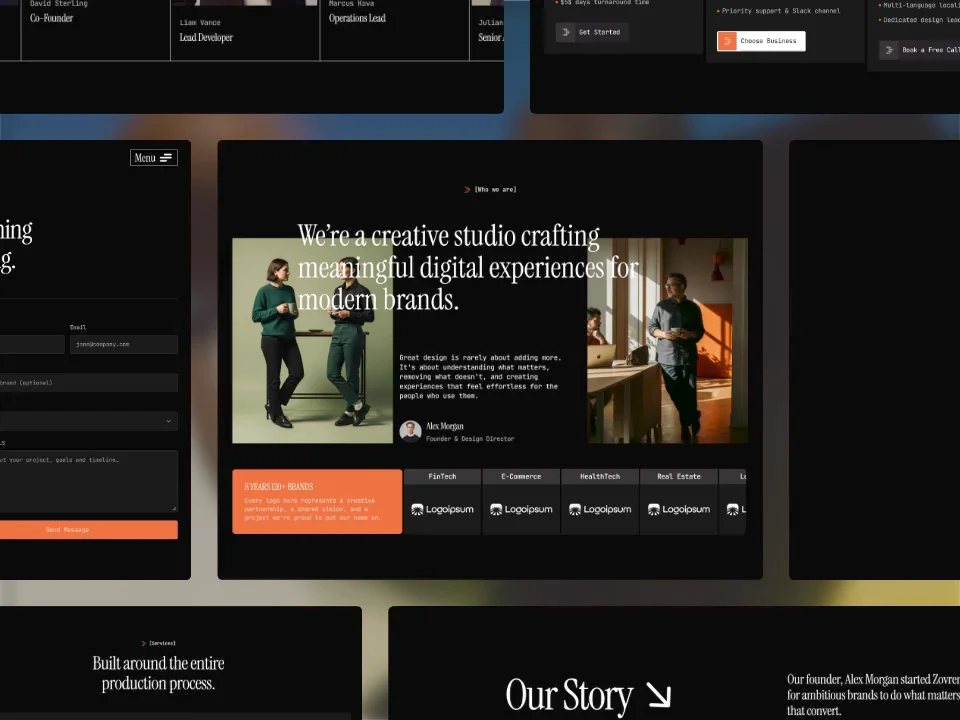Viewport: 960px width, 720px height.
Task: Select the HealthTech category label
Action: click(600, 476)
